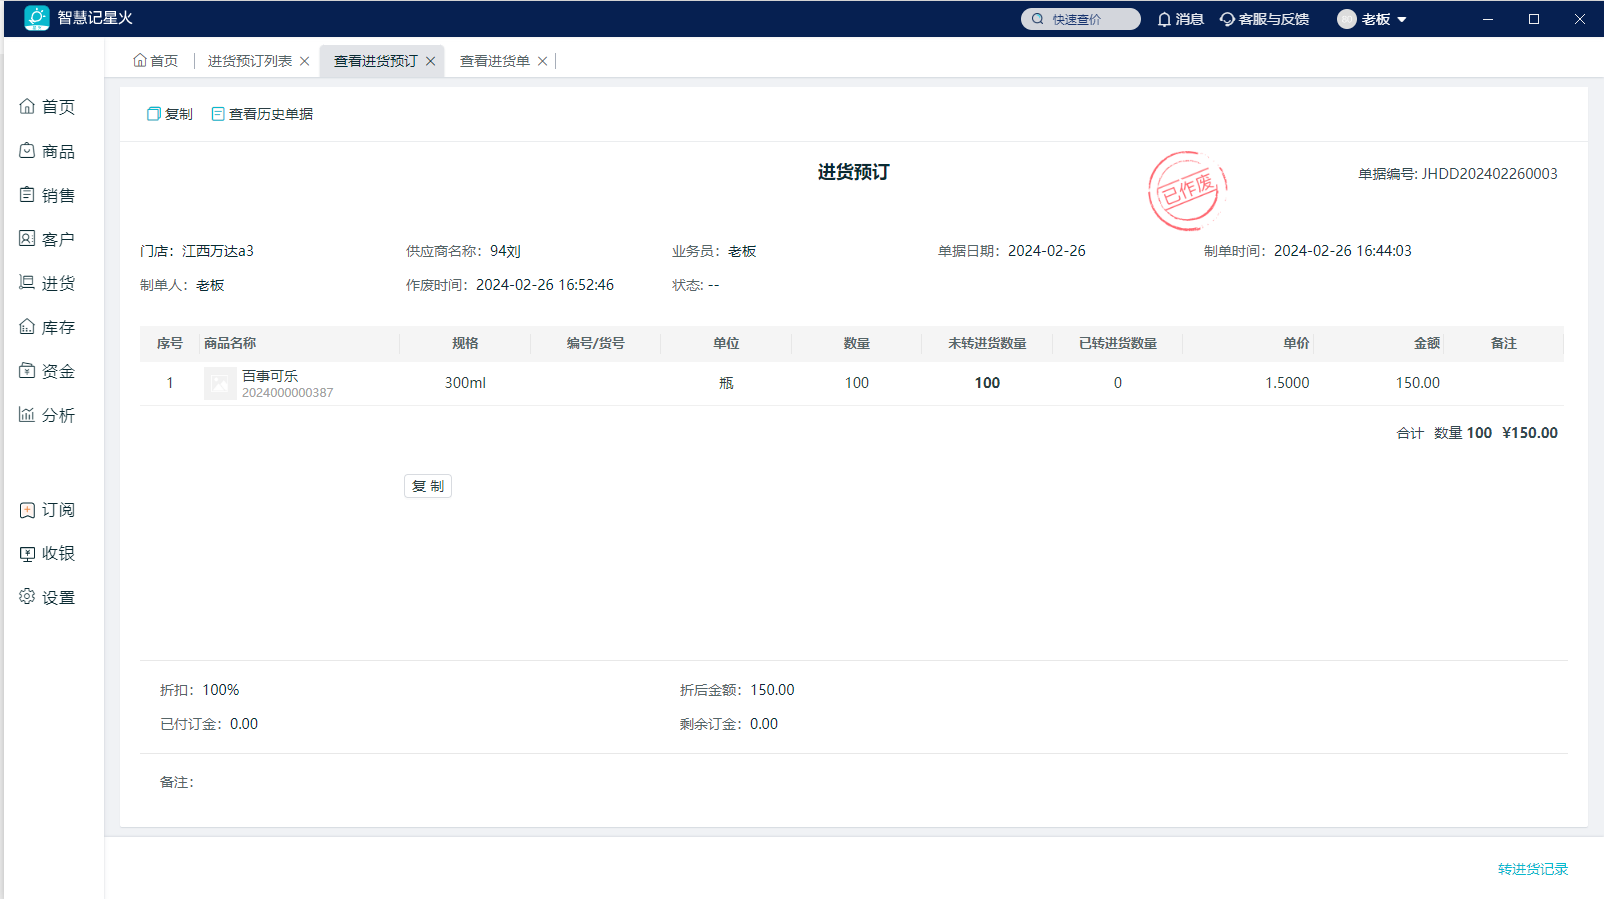Expand the 老板 user account dropdown
Image resolution: width=1604 pixels, height=899 pixels.
click(1372, 19)
